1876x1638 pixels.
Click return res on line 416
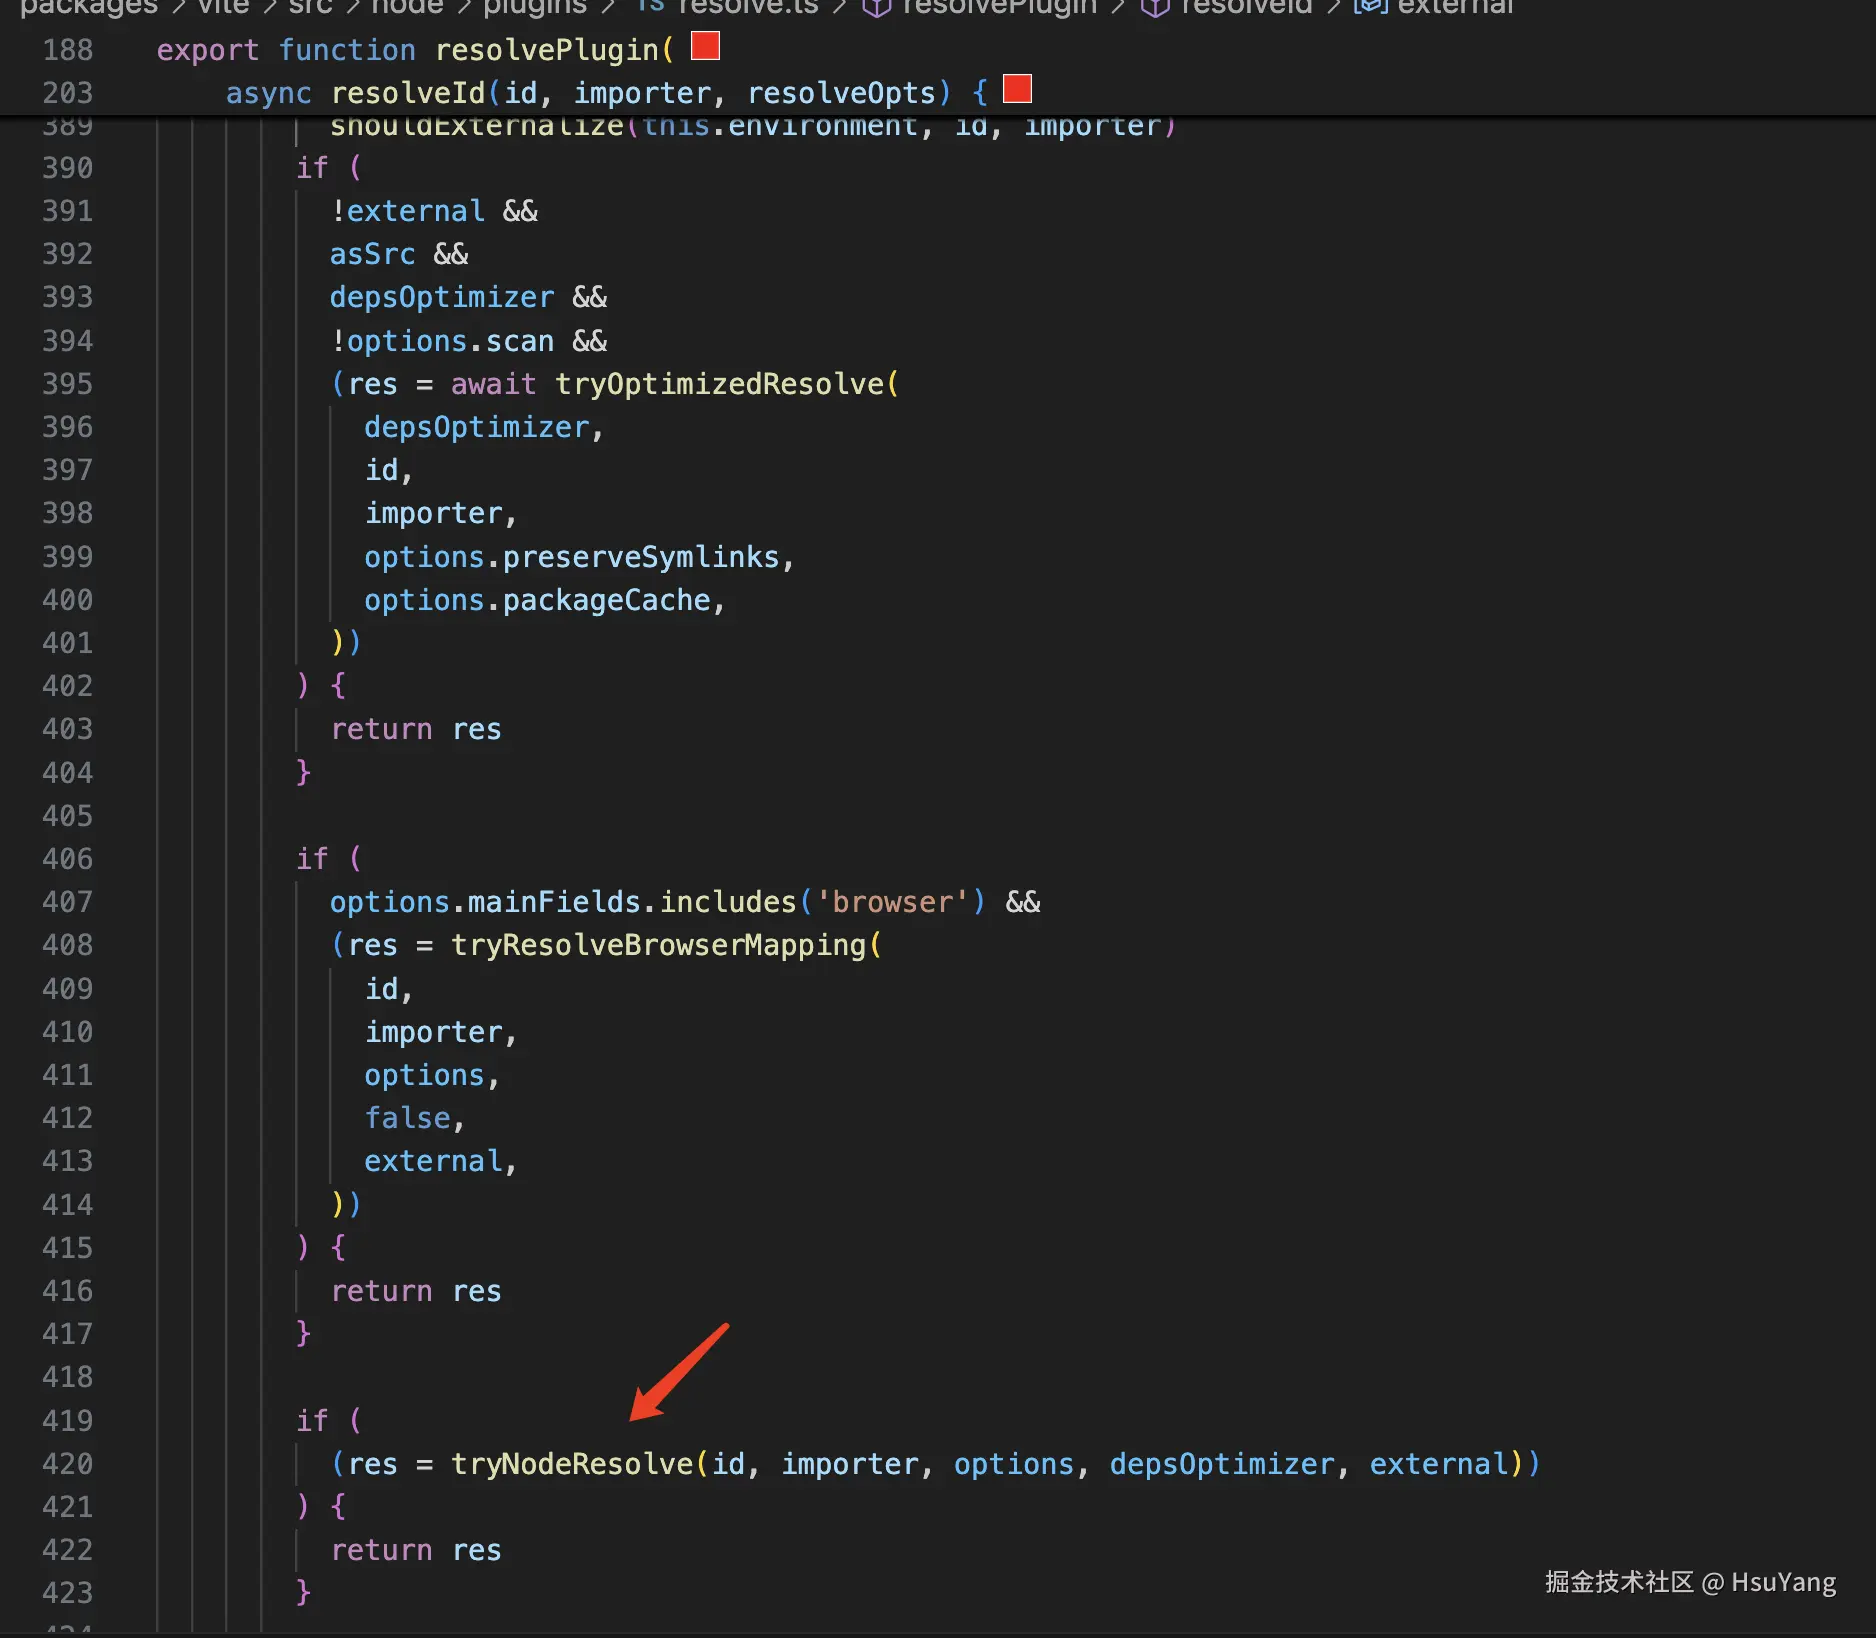pos(416,1291)
